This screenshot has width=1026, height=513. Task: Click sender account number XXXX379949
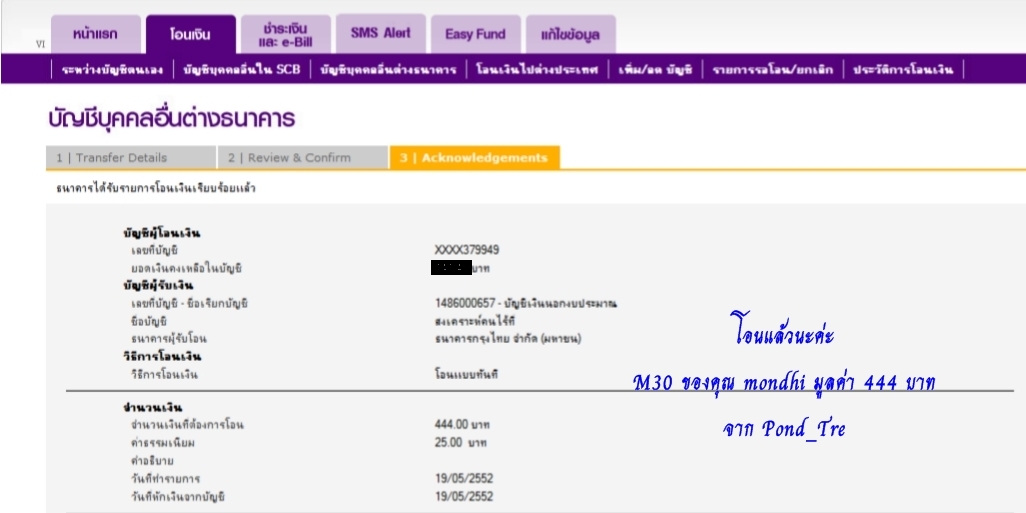coord(467,250)
